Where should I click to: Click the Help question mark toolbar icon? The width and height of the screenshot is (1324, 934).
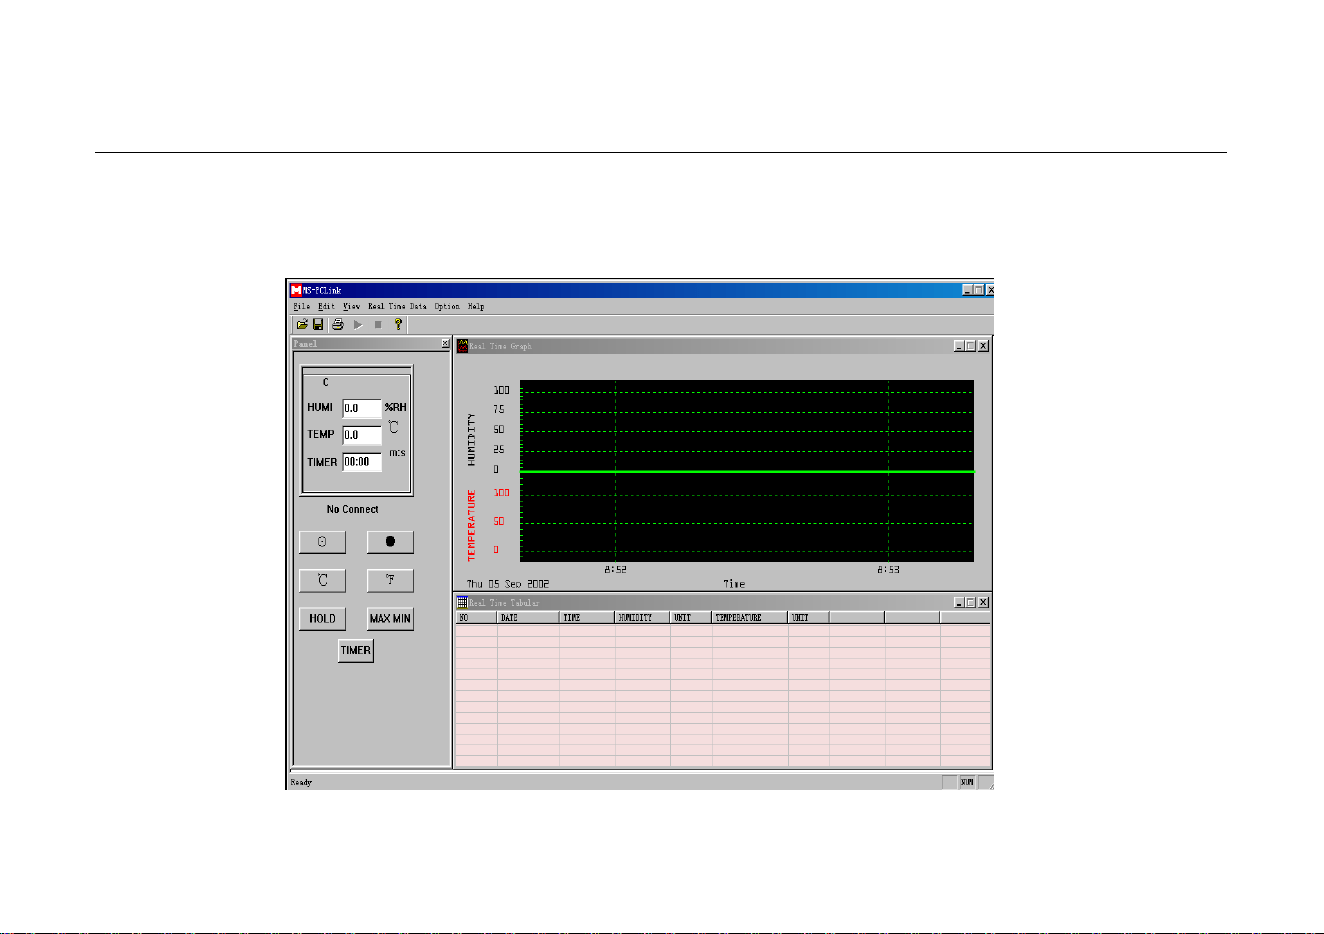click(398, 325)
